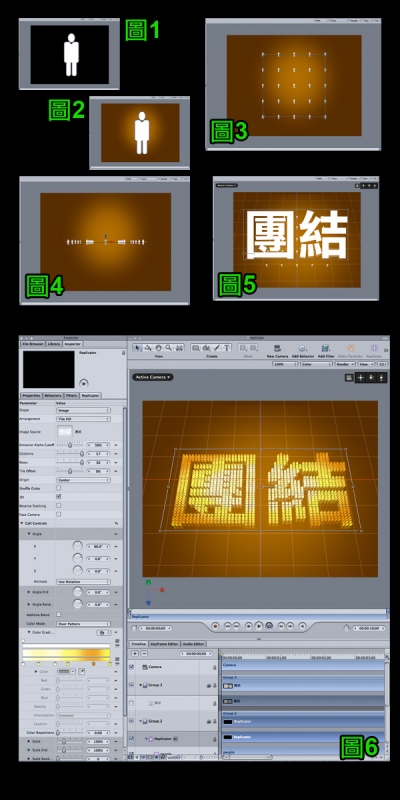The height and width of the screenshot is (800, 400).
Task: Toggle Camera layer visibility checkbox
Action: pos(131,667)
